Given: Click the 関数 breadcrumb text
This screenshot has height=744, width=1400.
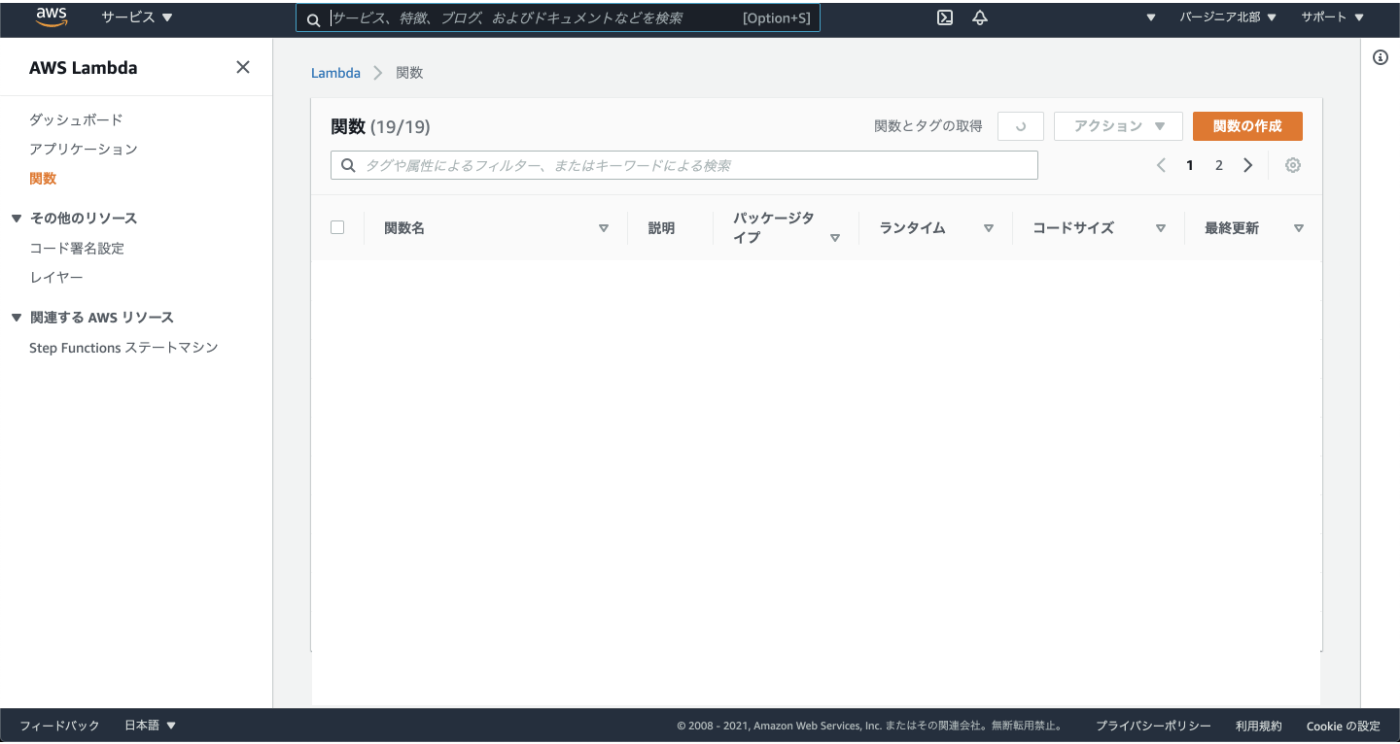Looking at the screenshot, I should [410, 73].
